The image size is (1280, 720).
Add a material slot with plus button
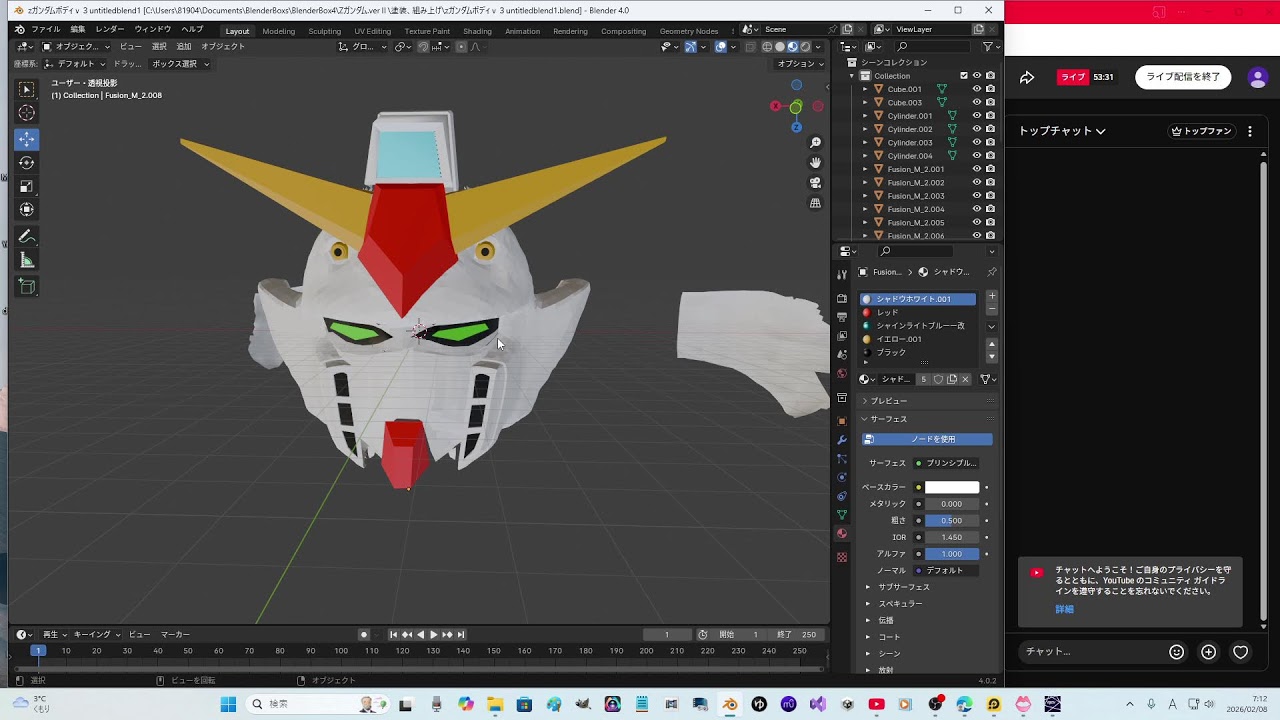[x=992, y=297]
